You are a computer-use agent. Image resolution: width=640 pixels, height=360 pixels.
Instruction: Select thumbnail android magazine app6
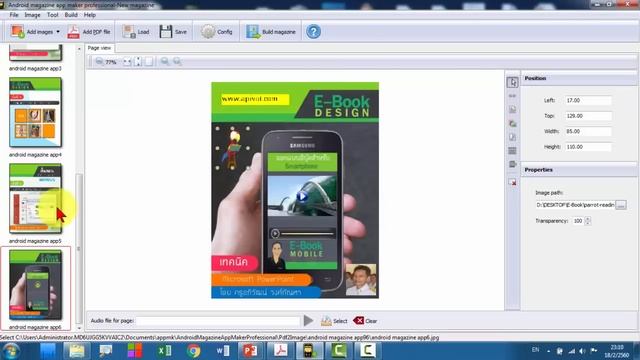(x=36, y=285)
